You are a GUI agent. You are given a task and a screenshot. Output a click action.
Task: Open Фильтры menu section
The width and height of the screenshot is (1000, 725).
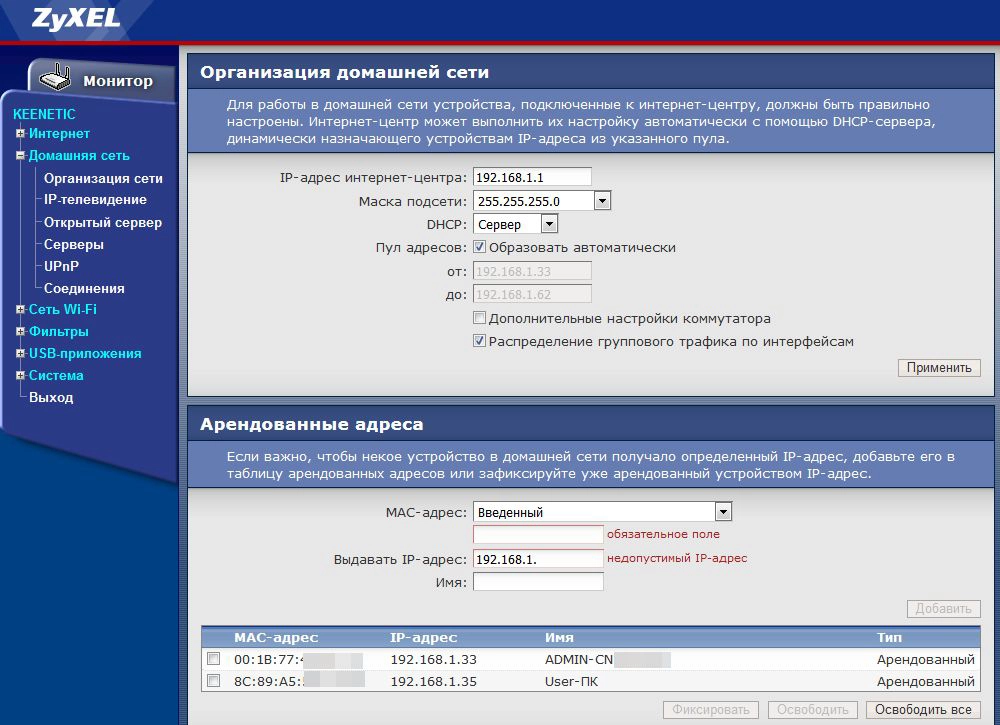(59, 332)
